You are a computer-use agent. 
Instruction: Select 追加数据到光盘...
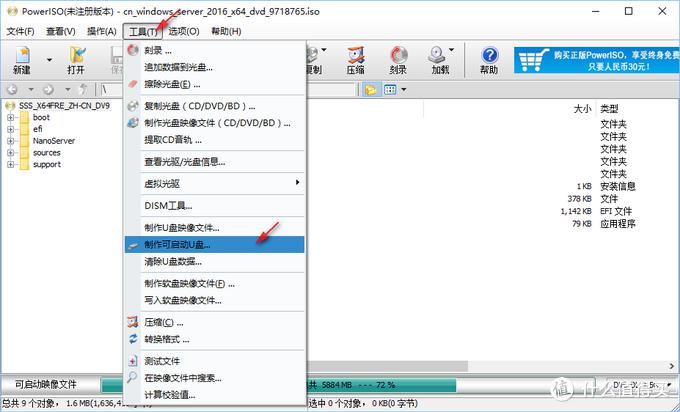(215, 67)
